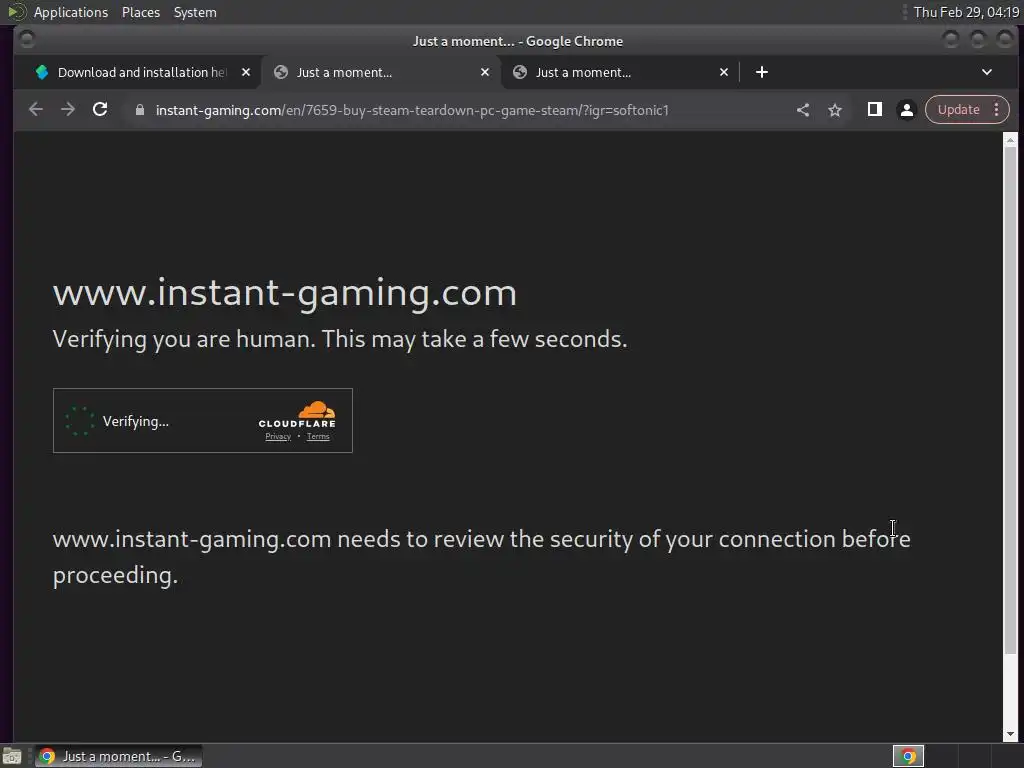This screenshot has width=1024, height=768.
Task: Click the distro logo in top panel
Action: (16, 12)
